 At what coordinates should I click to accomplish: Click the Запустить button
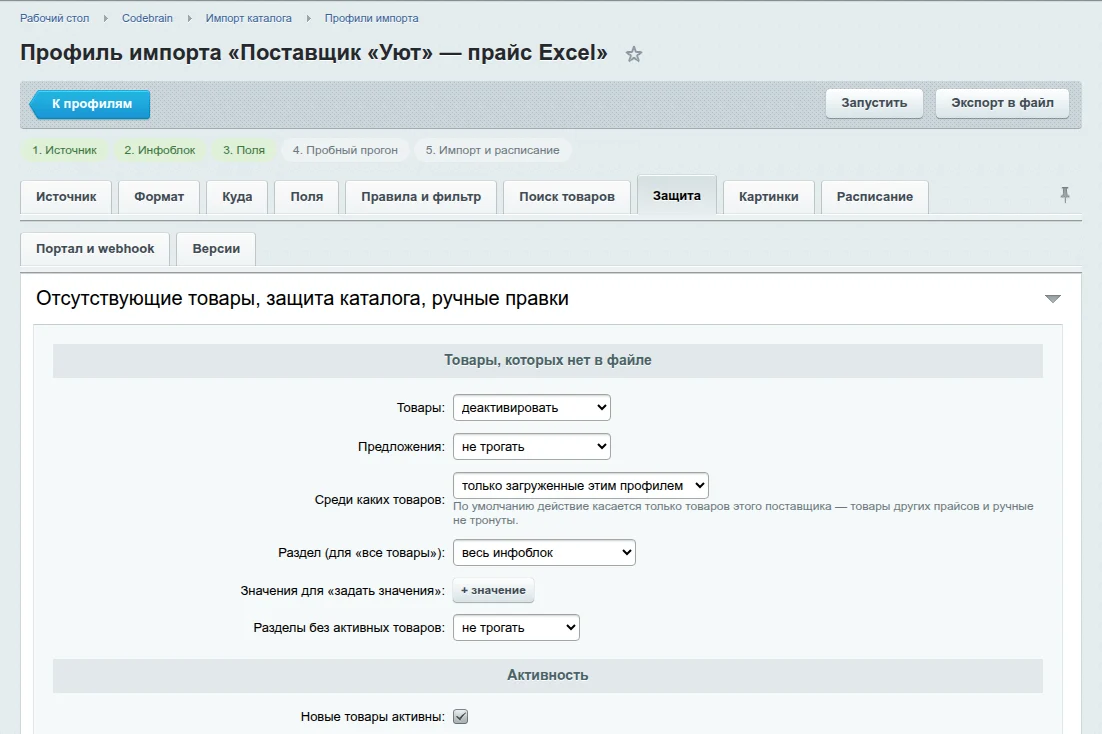[874, 103]
